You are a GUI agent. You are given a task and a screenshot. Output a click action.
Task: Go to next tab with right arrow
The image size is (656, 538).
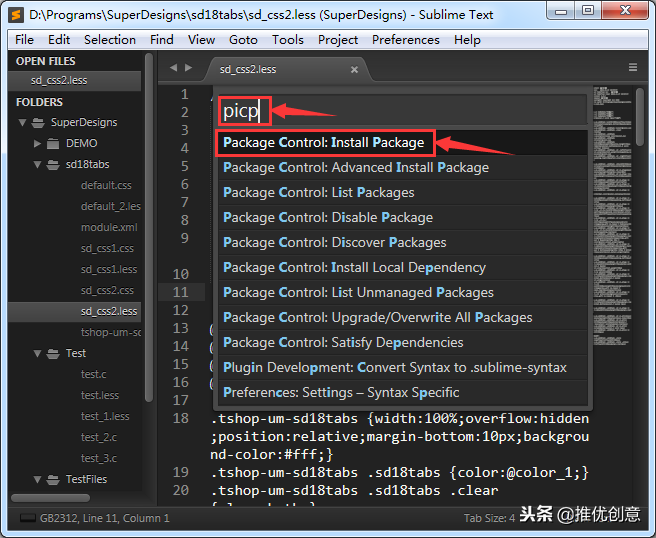pos(188,67)
